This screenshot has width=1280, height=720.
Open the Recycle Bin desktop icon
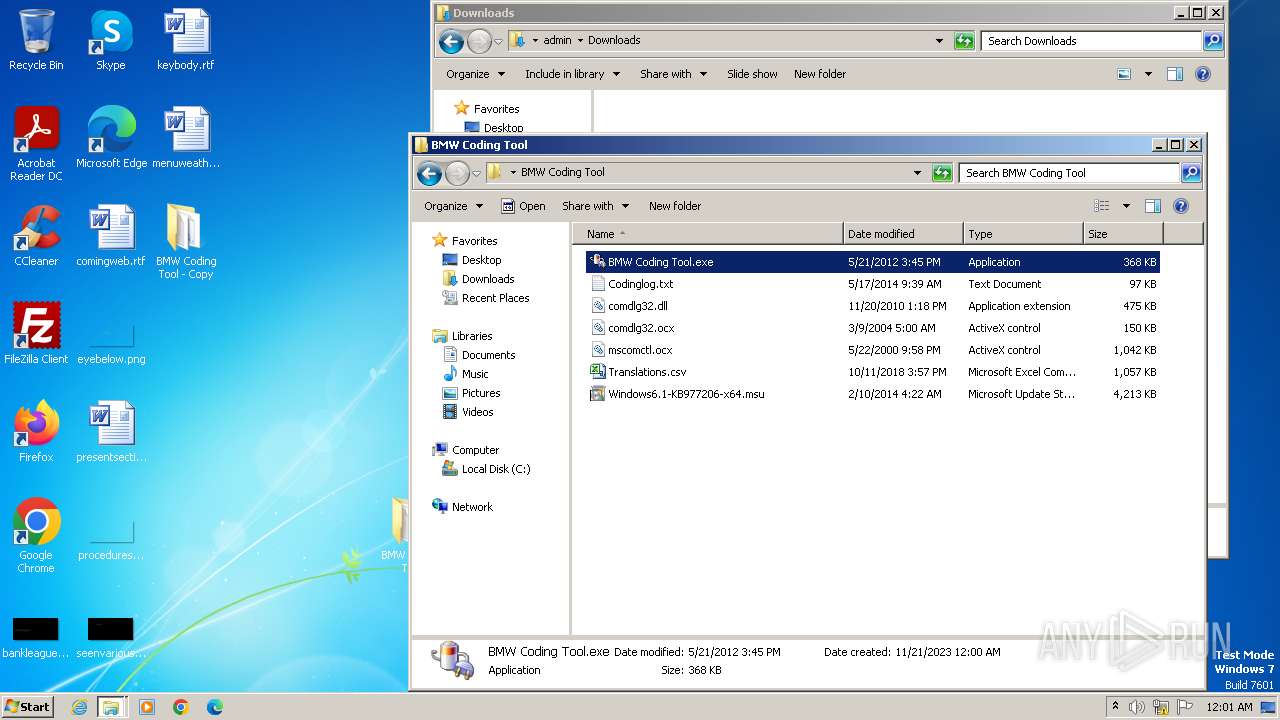36,40
